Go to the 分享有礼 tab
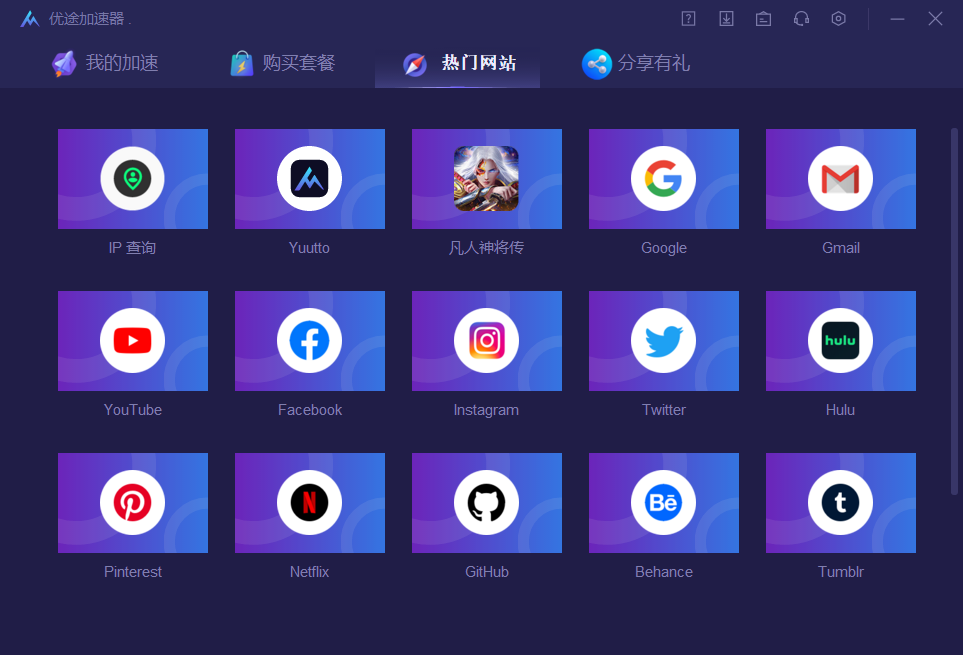This screenshot has height=655, width=963. [637, 64]
